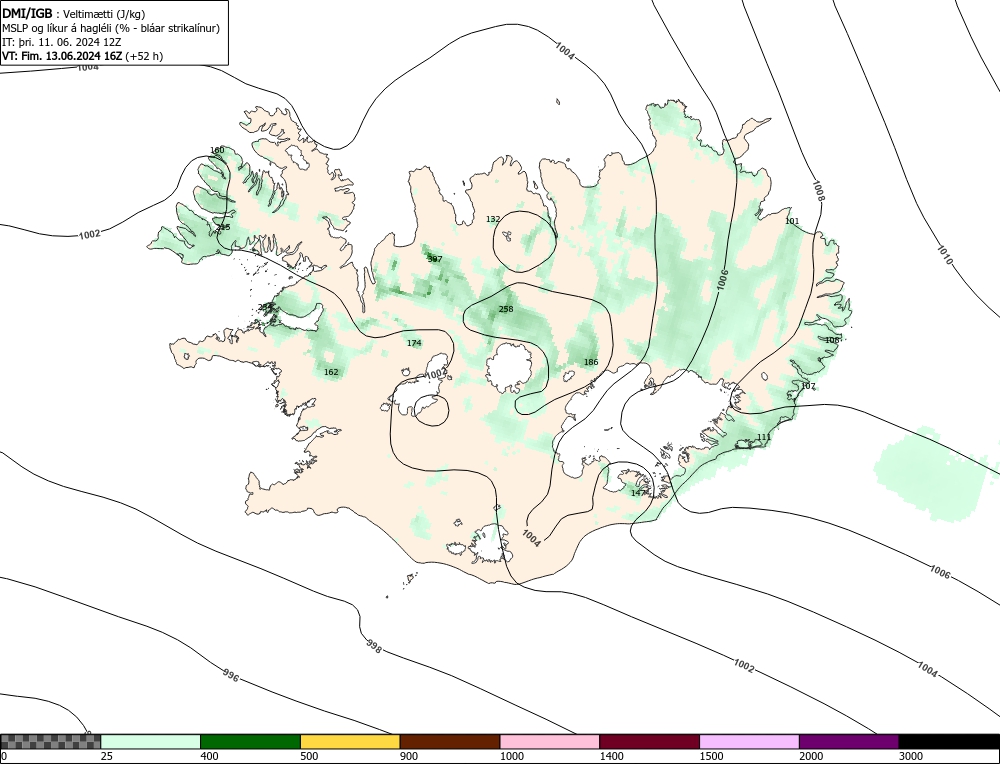This screenshot has height=764, width=1000.
Task: Select the pink 1000–1400 legend swatch
Action: (x=550, y=742)
